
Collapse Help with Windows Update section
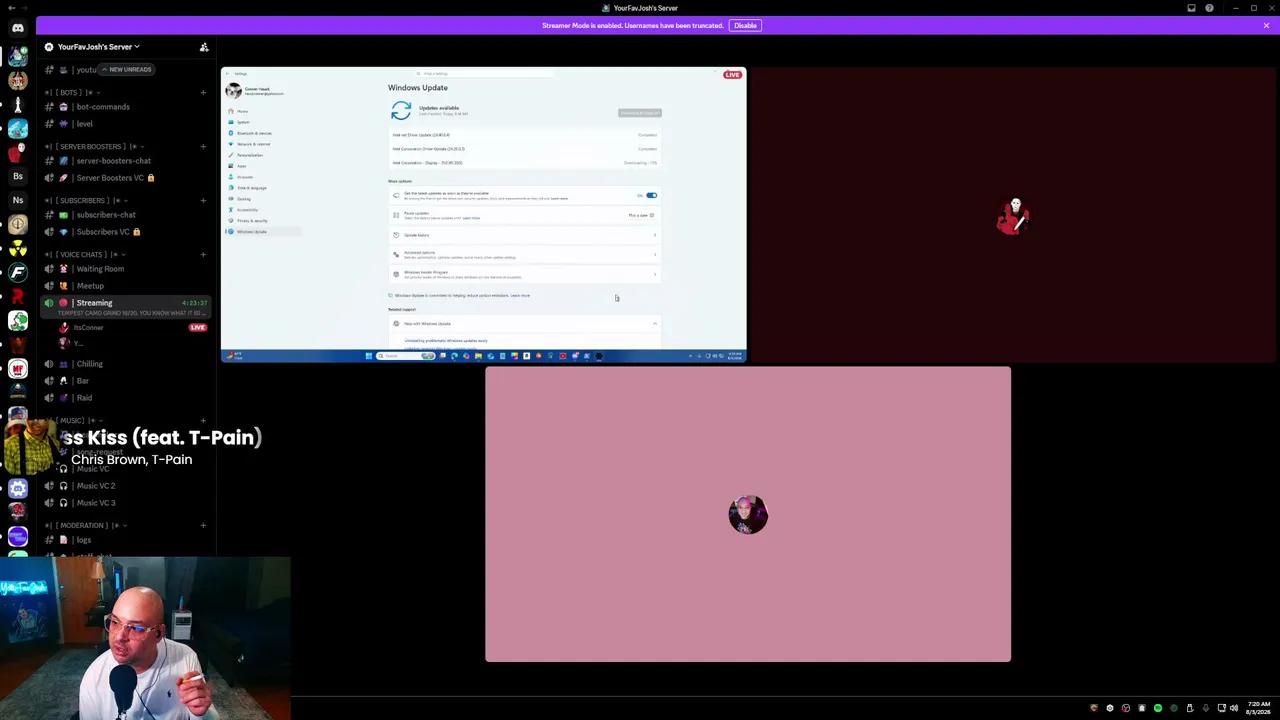click(523, 323)
